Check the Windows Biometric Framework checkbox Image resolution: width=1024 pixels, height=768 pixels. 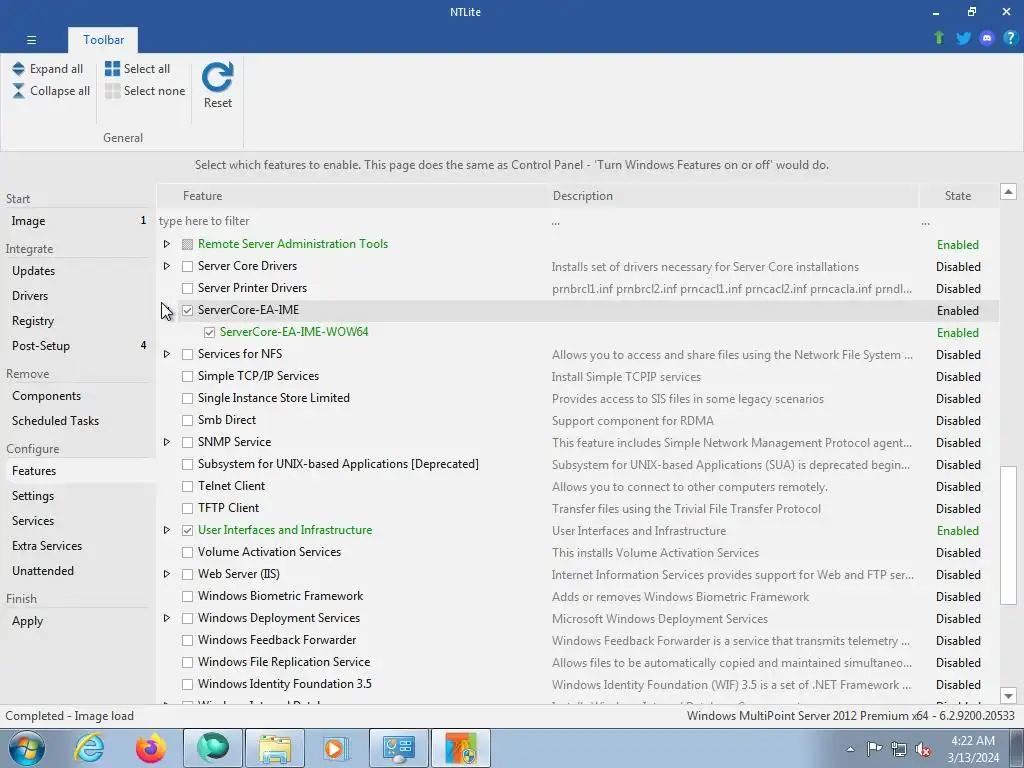[x=187, y=596]
